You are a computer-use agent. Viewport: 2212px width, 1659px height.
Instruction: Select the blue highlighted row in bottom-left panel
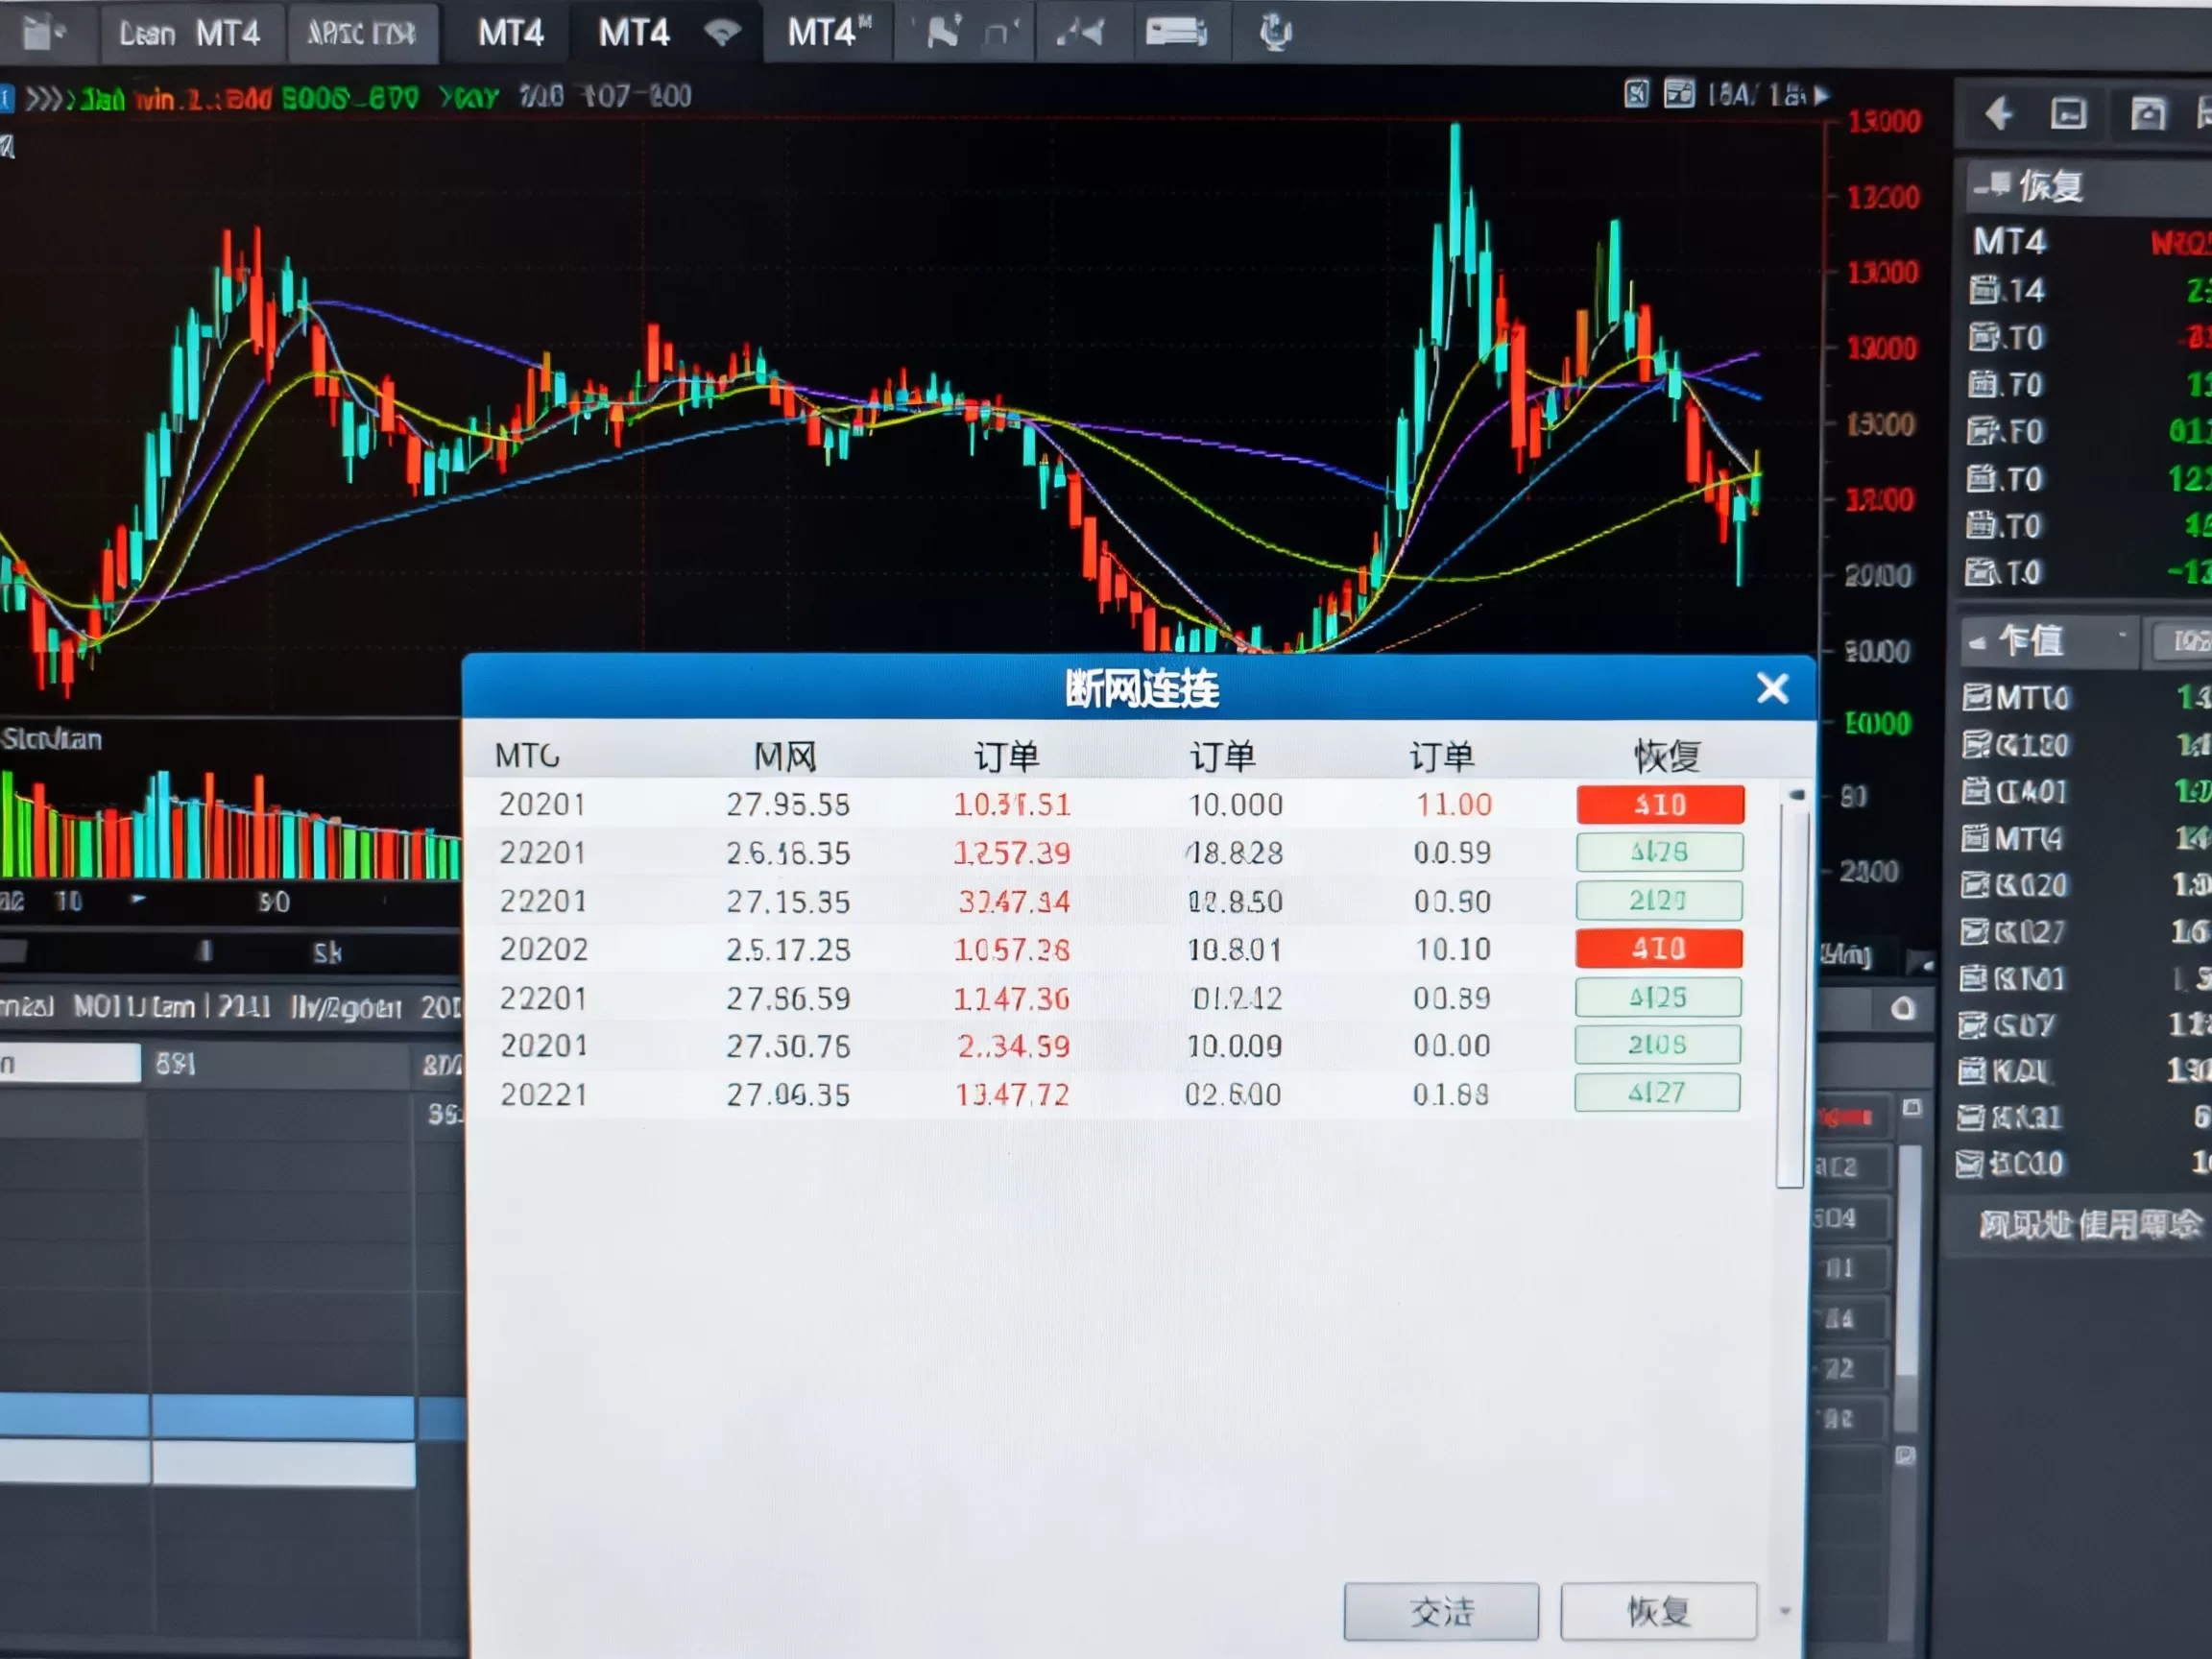(232, 1417)
